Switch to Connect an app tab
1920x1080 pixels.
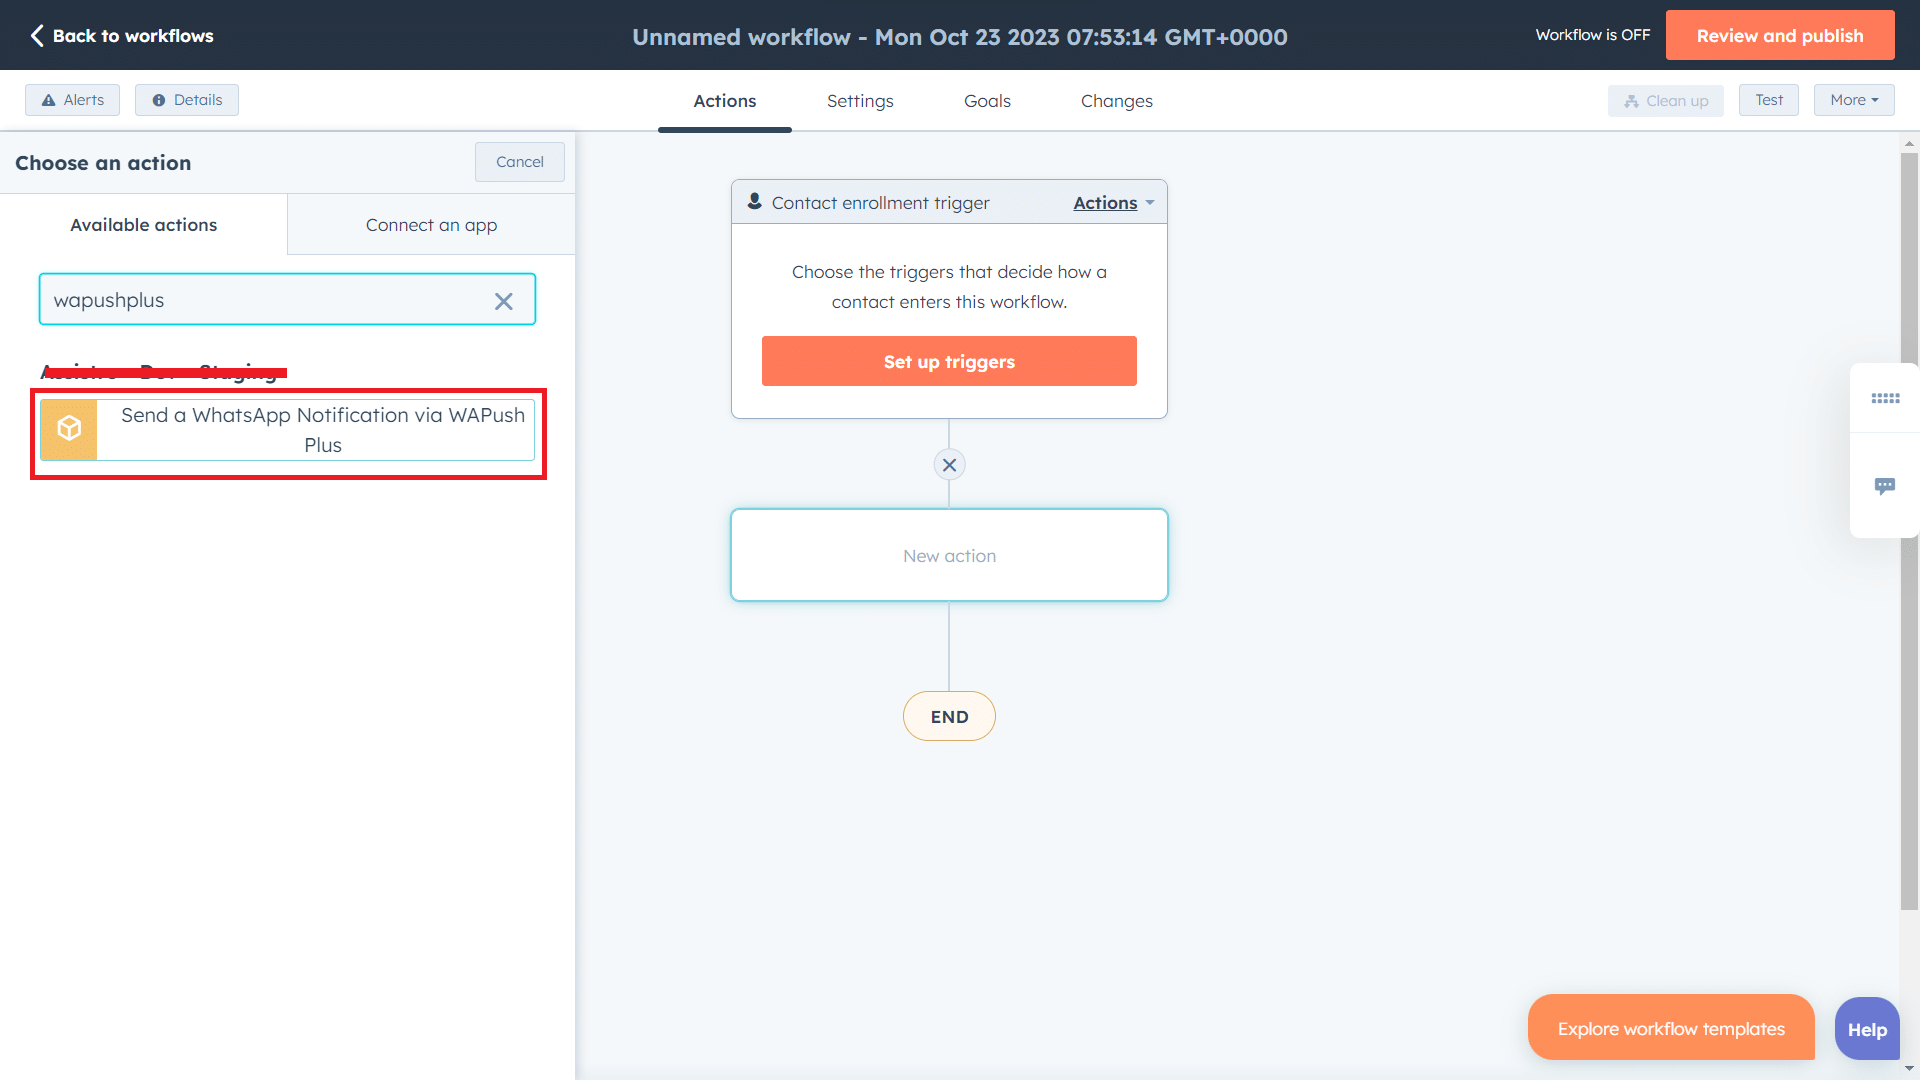click(431, 225)
